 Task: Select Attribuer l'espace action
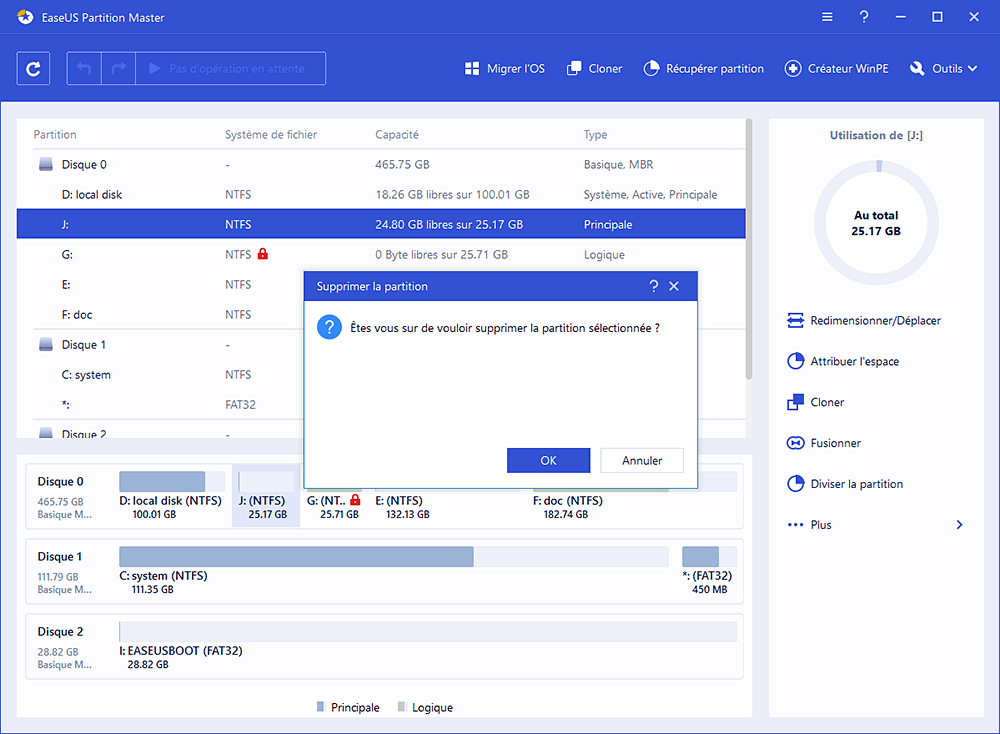(x=843, y=361)
